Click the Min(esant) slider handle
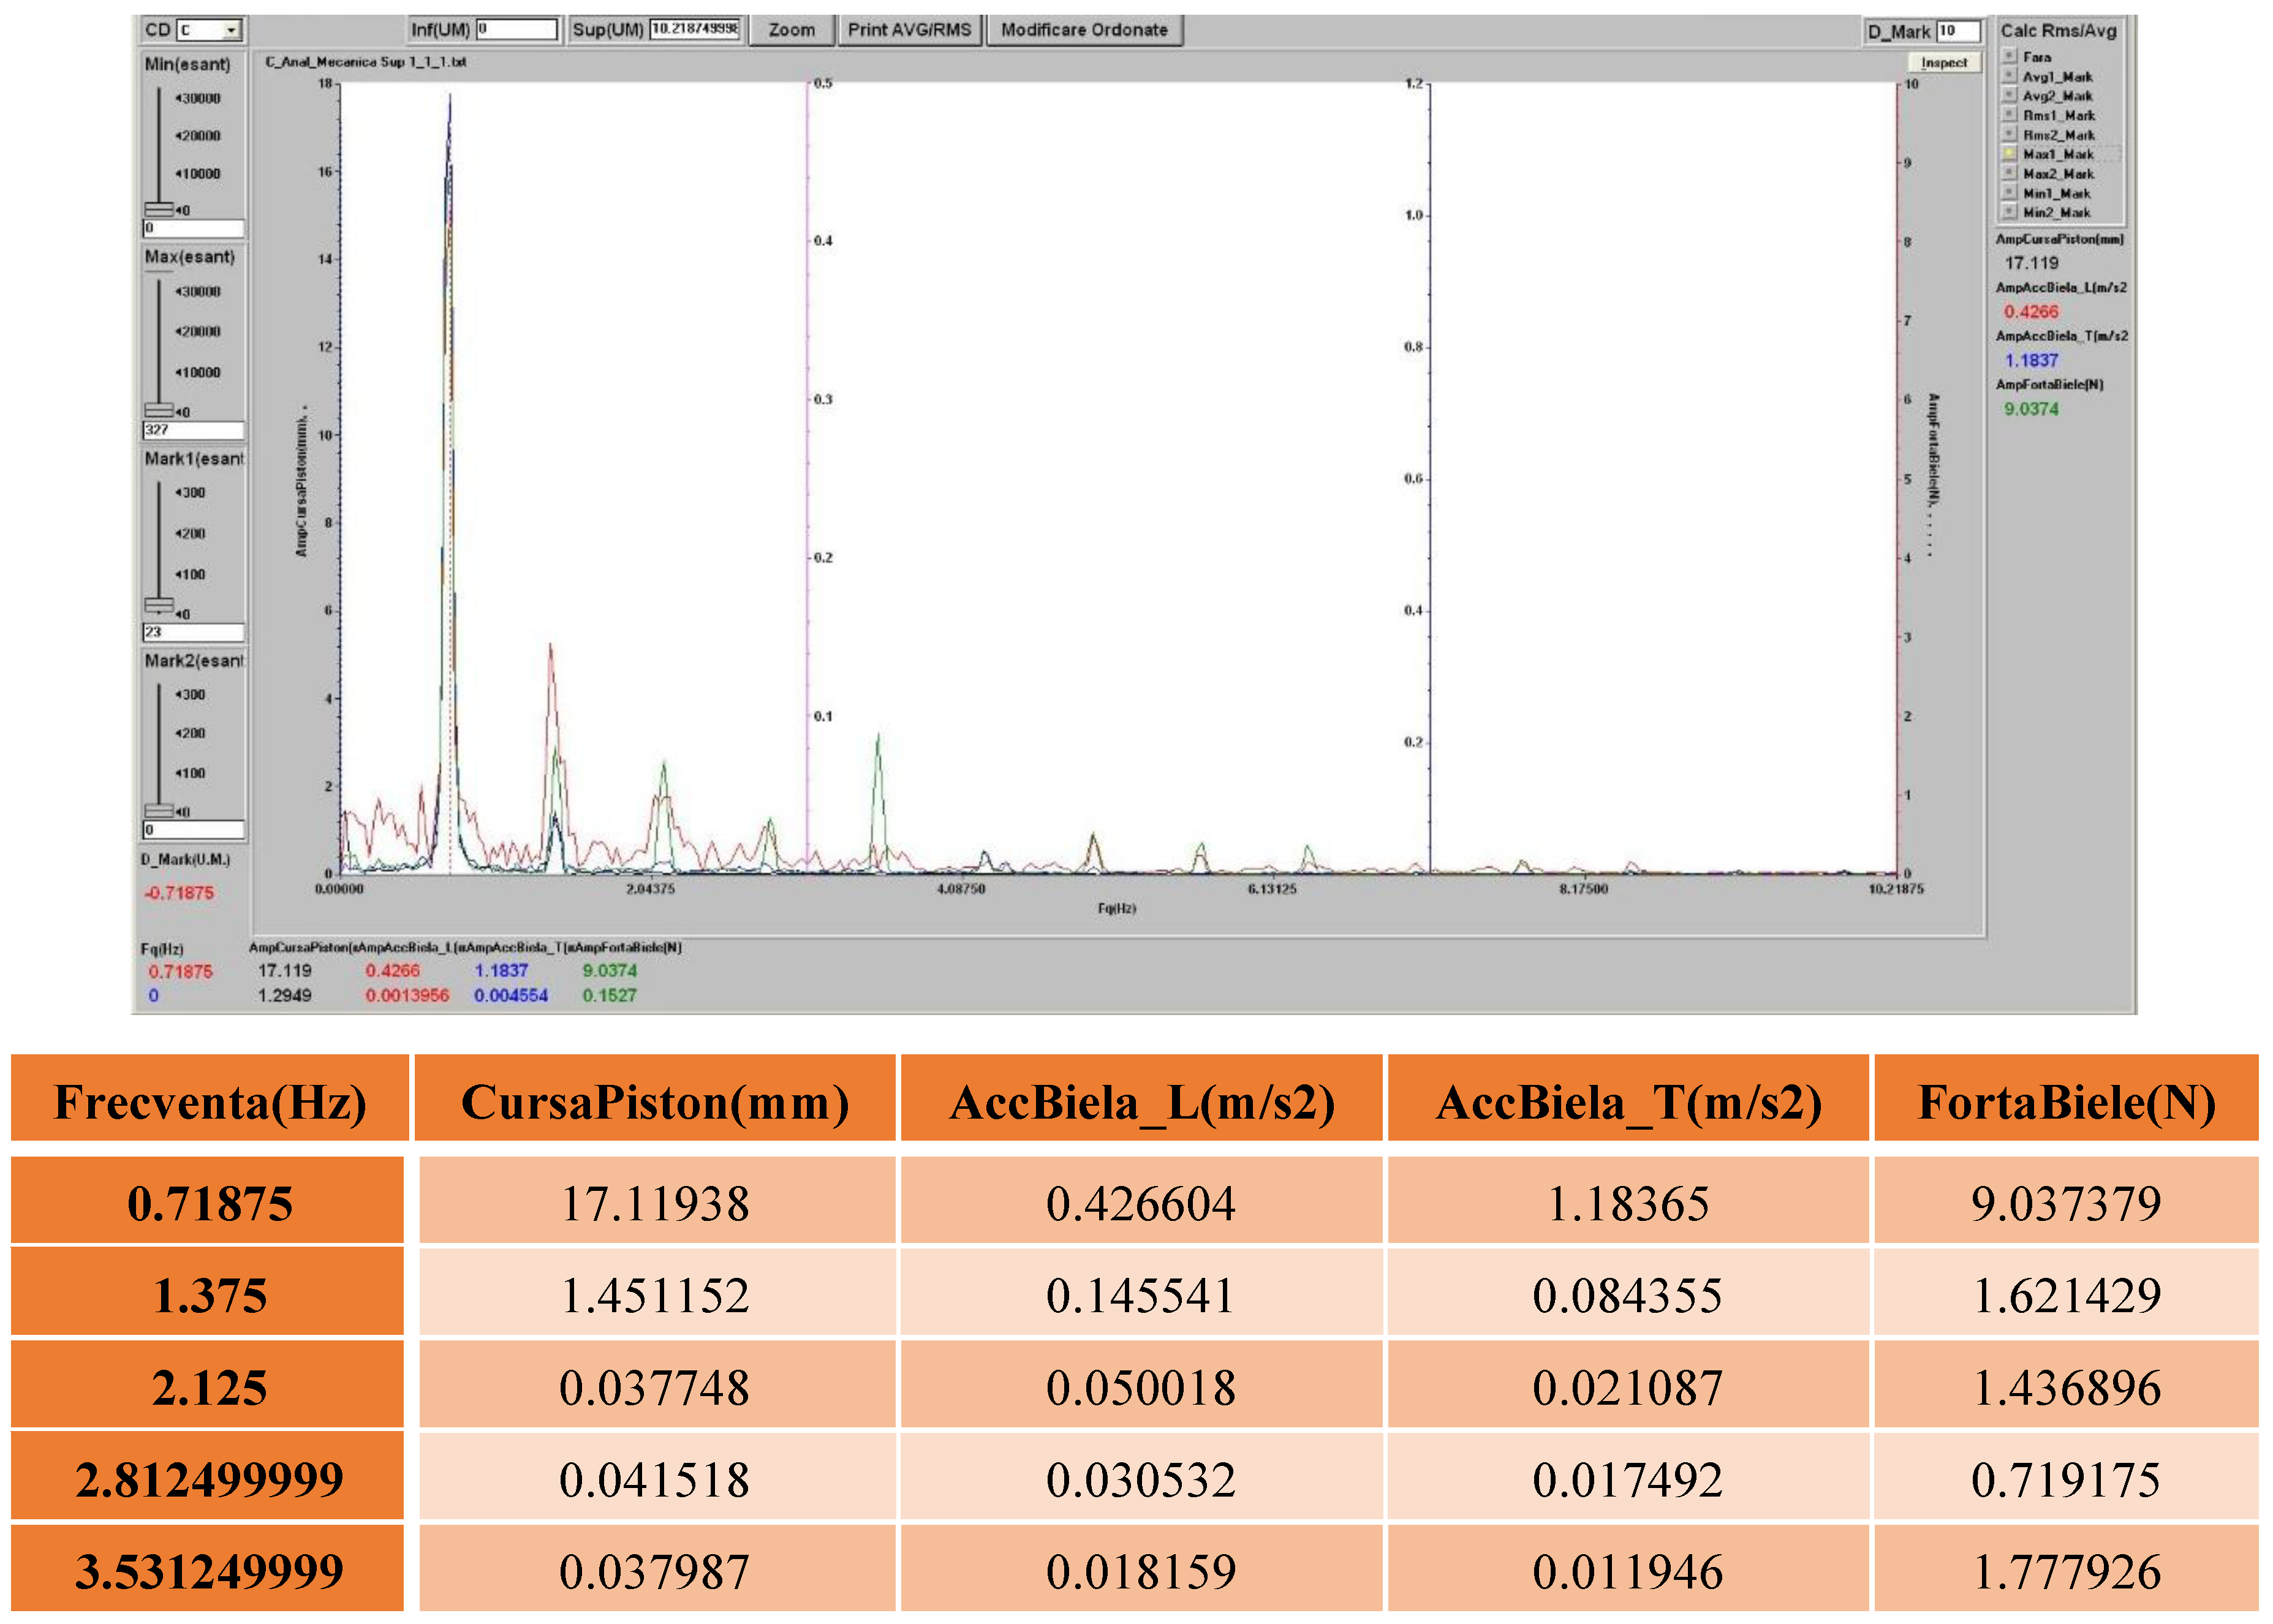The image size is (2273, 1624). point(158,209)
